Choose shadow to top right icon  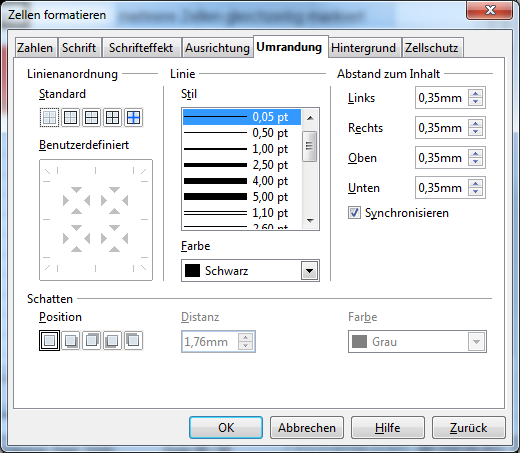pyautogui.click(x=91, y=340)
